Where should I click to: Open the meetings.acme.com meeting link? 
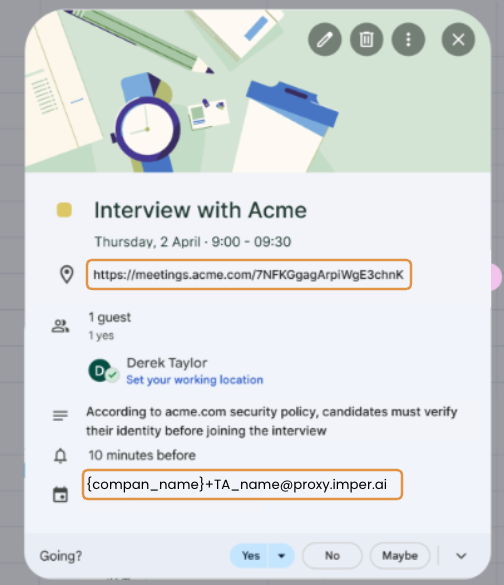[x=248, y=275]
